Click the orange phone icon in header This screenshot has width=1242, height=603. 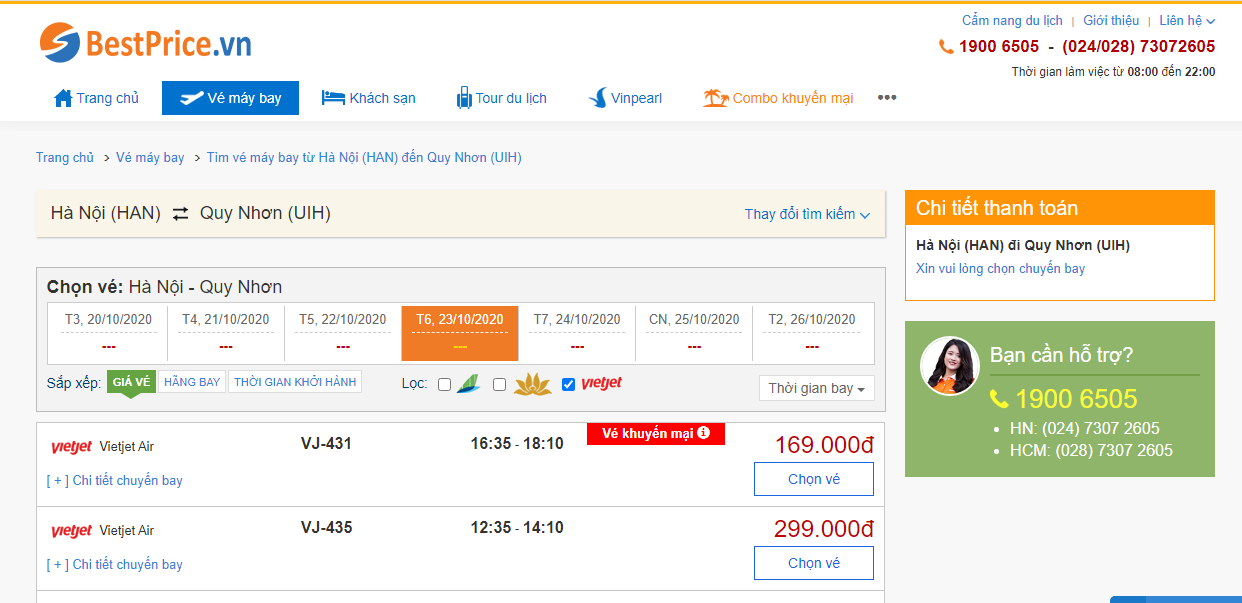tap(946, 46)
